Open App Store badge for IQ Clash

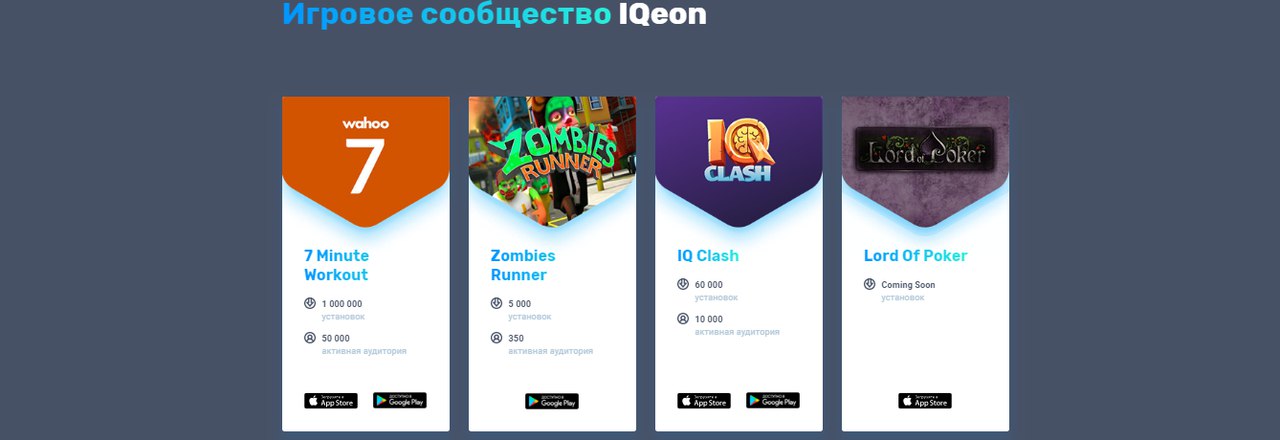tap(704, 401)
